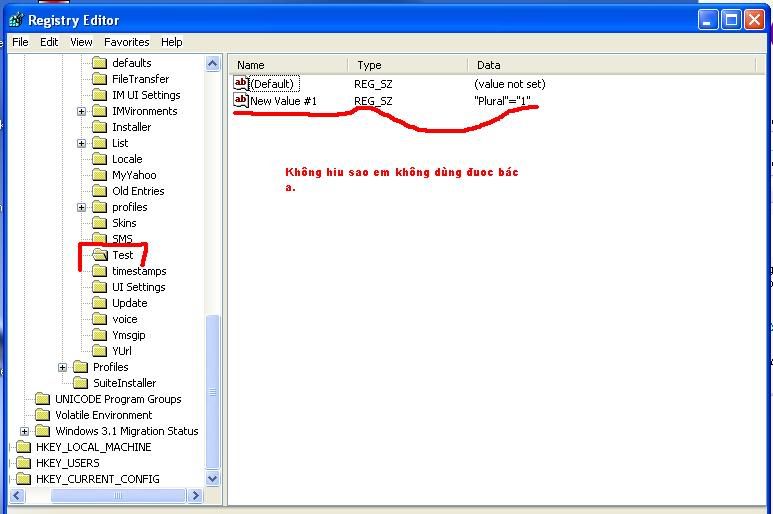Click the HKEY_LOCAL_MACHINE folder icon
The image size is (773, 514).
[x=23, y=447]
